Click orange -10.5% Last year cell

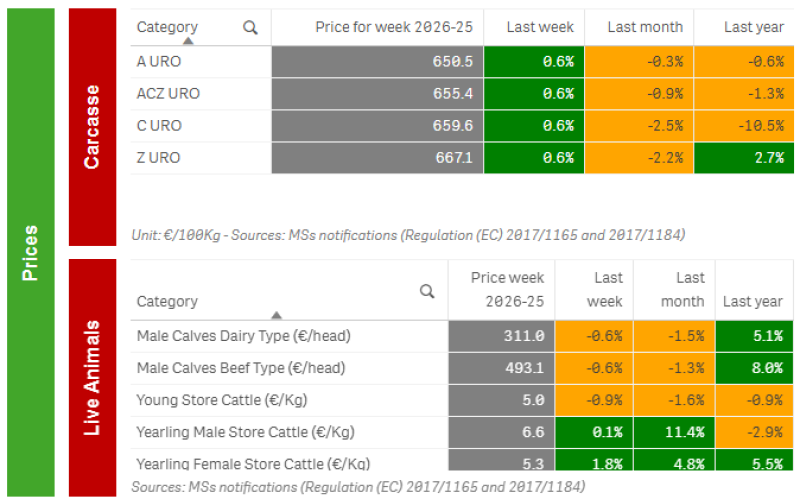point(744,126)
